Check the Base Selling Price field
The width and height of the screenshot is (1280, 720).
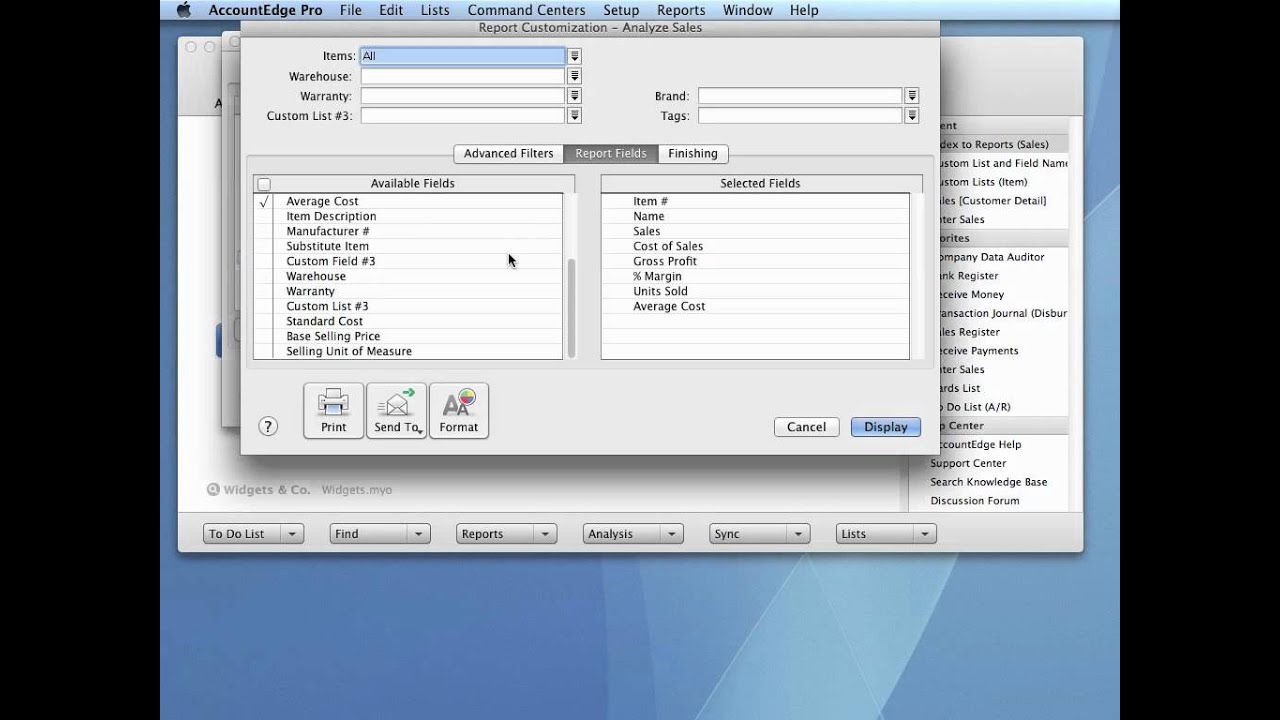[264, 336]
